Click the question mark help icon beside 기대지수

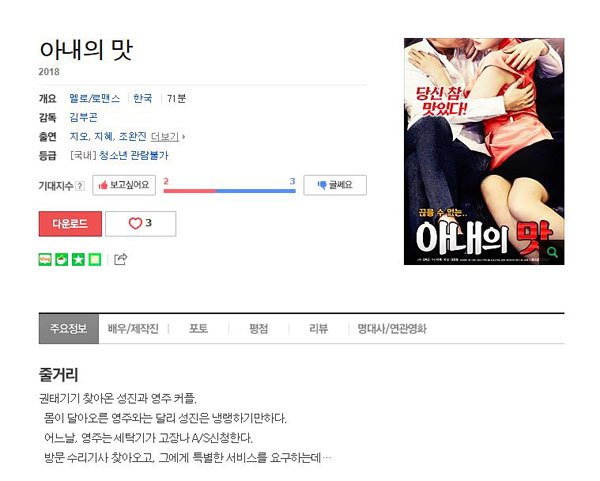80,186
